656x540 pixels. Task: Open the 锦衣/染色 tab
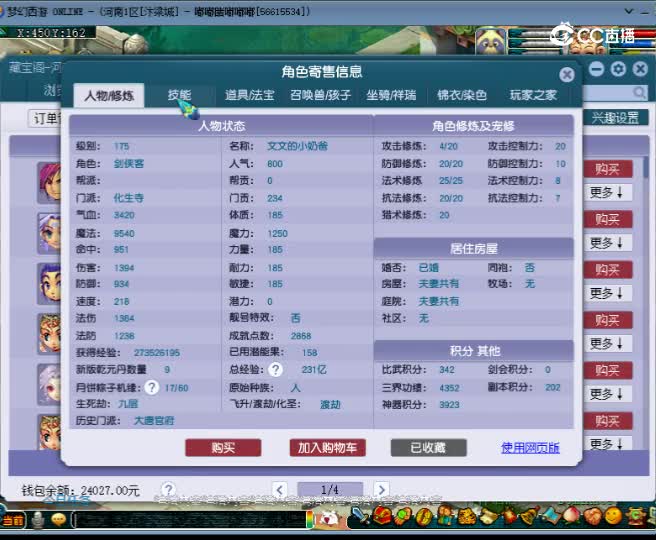462,95
